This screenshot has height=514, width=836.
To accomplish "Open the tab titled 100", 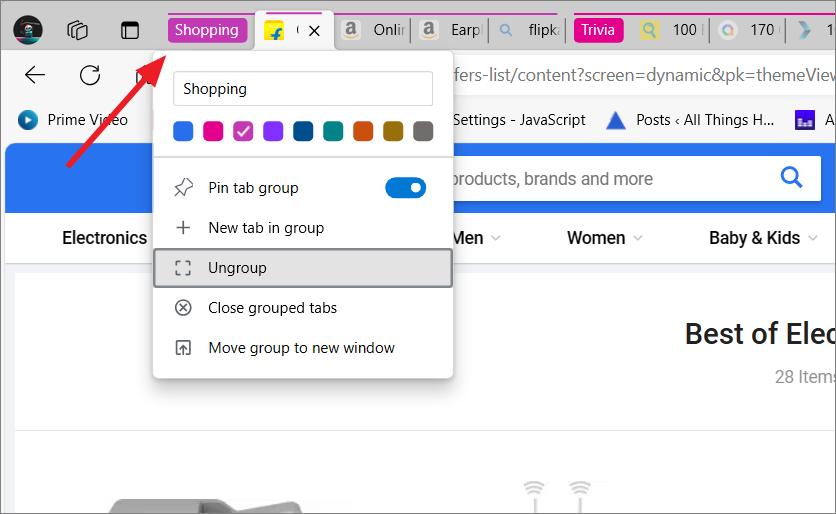I will [671, 30].
